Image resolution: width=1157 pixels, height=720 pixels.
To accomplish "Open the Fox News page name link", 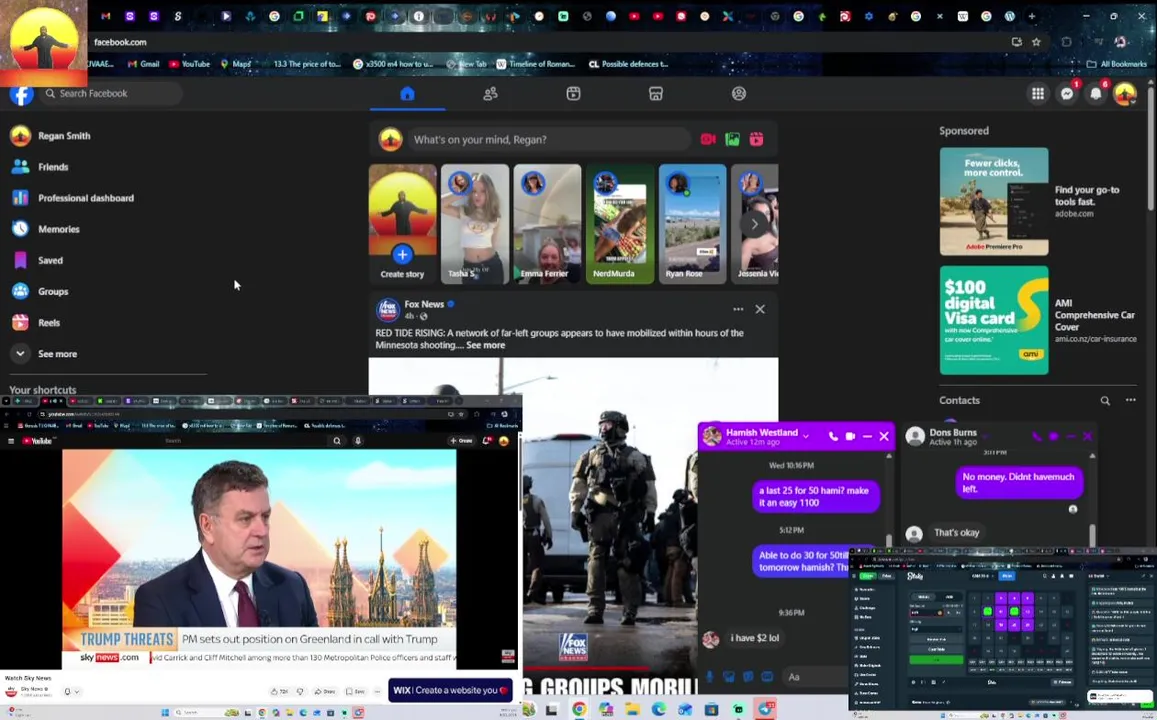I will coord(424,304).
